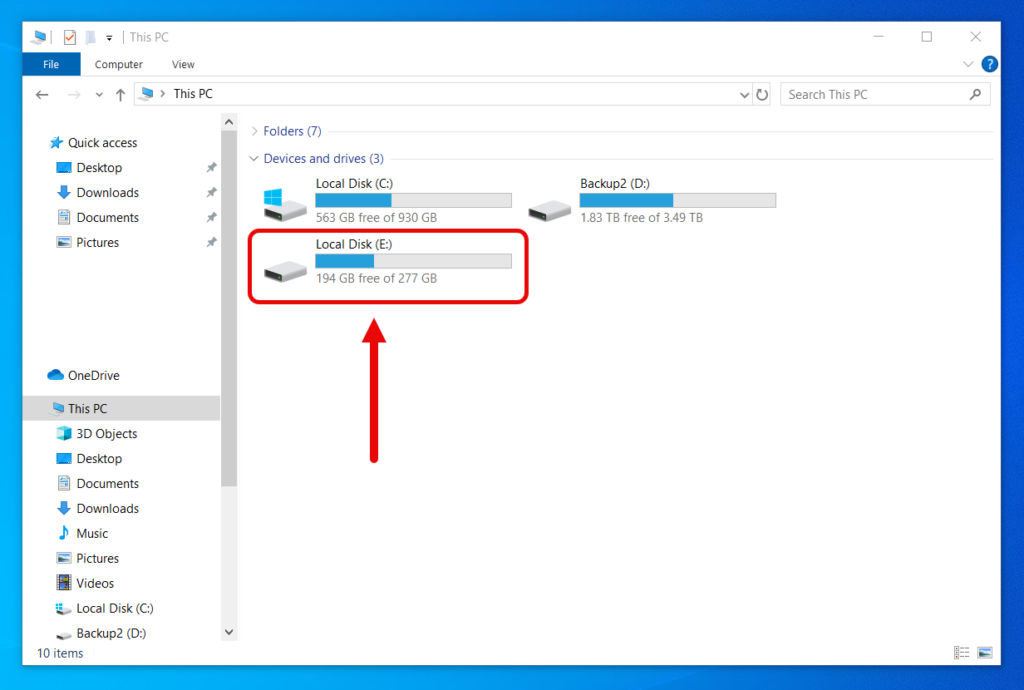Image resolution: width=1024 pixels, height=690 pixels.
Task: Click the Search This PC field
Action: 885,95
